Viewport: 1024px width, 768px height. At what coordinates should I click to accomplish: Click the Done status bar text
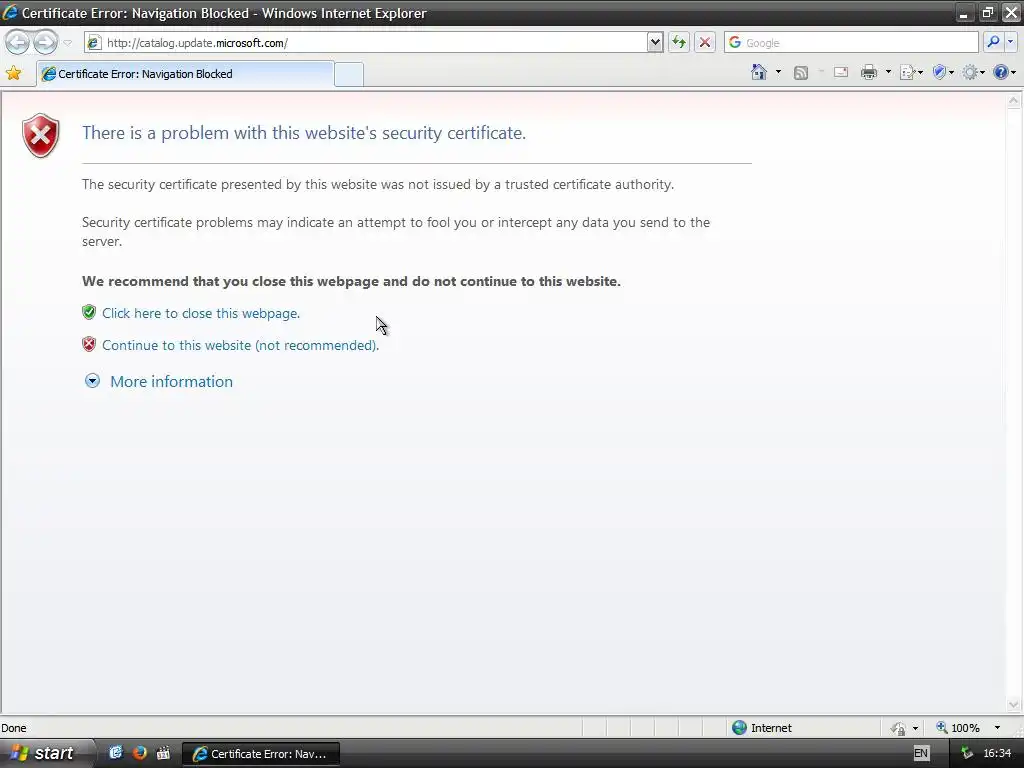pyautogui.click(x=14, y=728)
